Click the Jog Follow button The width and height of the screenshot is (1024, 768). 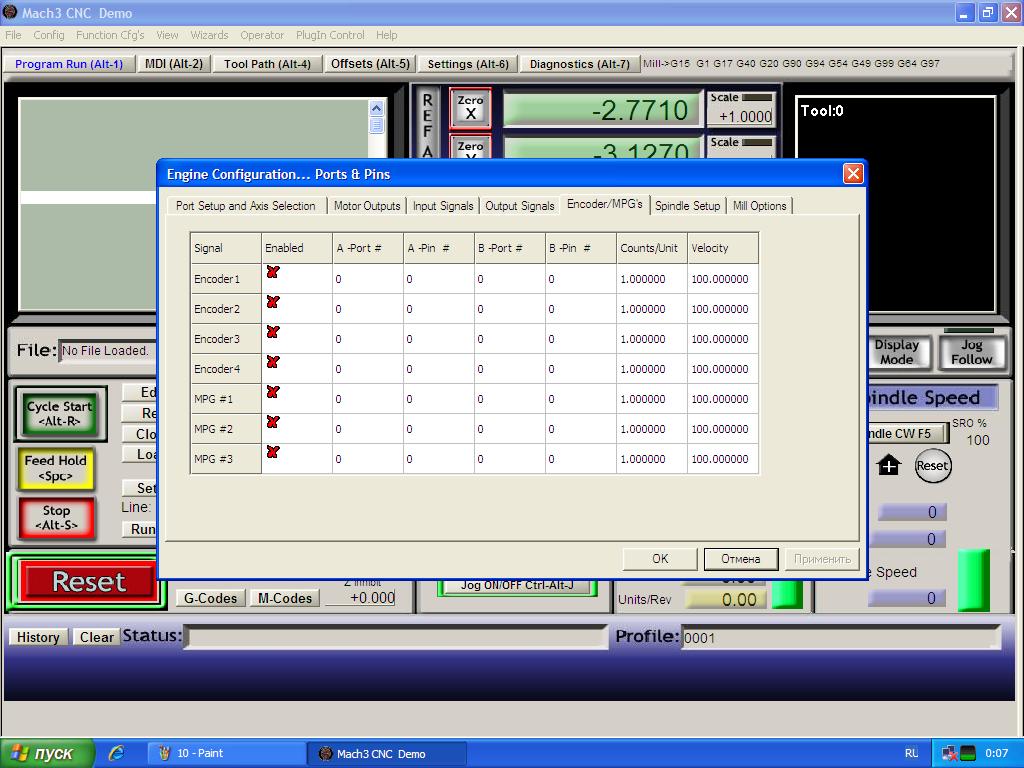tap(971, 352)
